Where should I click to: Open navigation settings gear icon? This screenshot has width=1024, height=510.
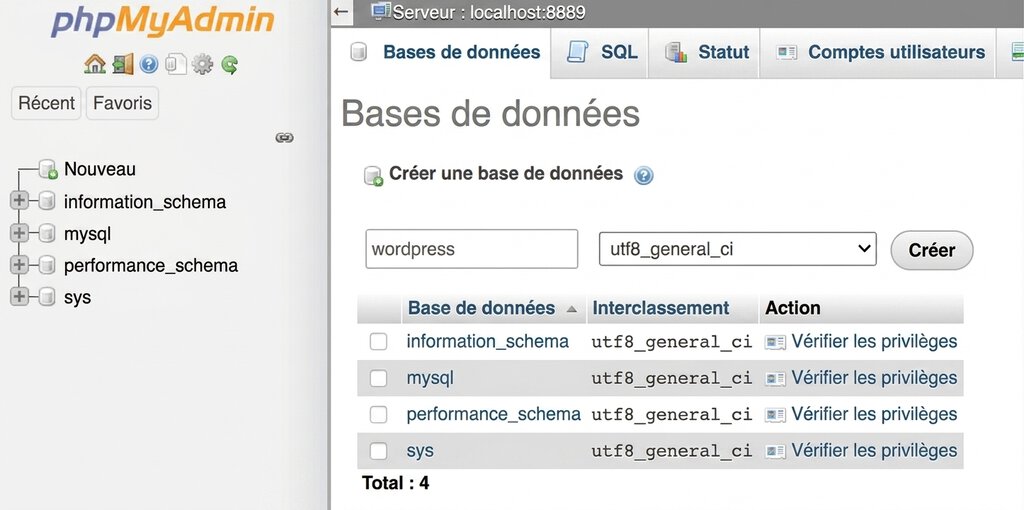[203, 64]
